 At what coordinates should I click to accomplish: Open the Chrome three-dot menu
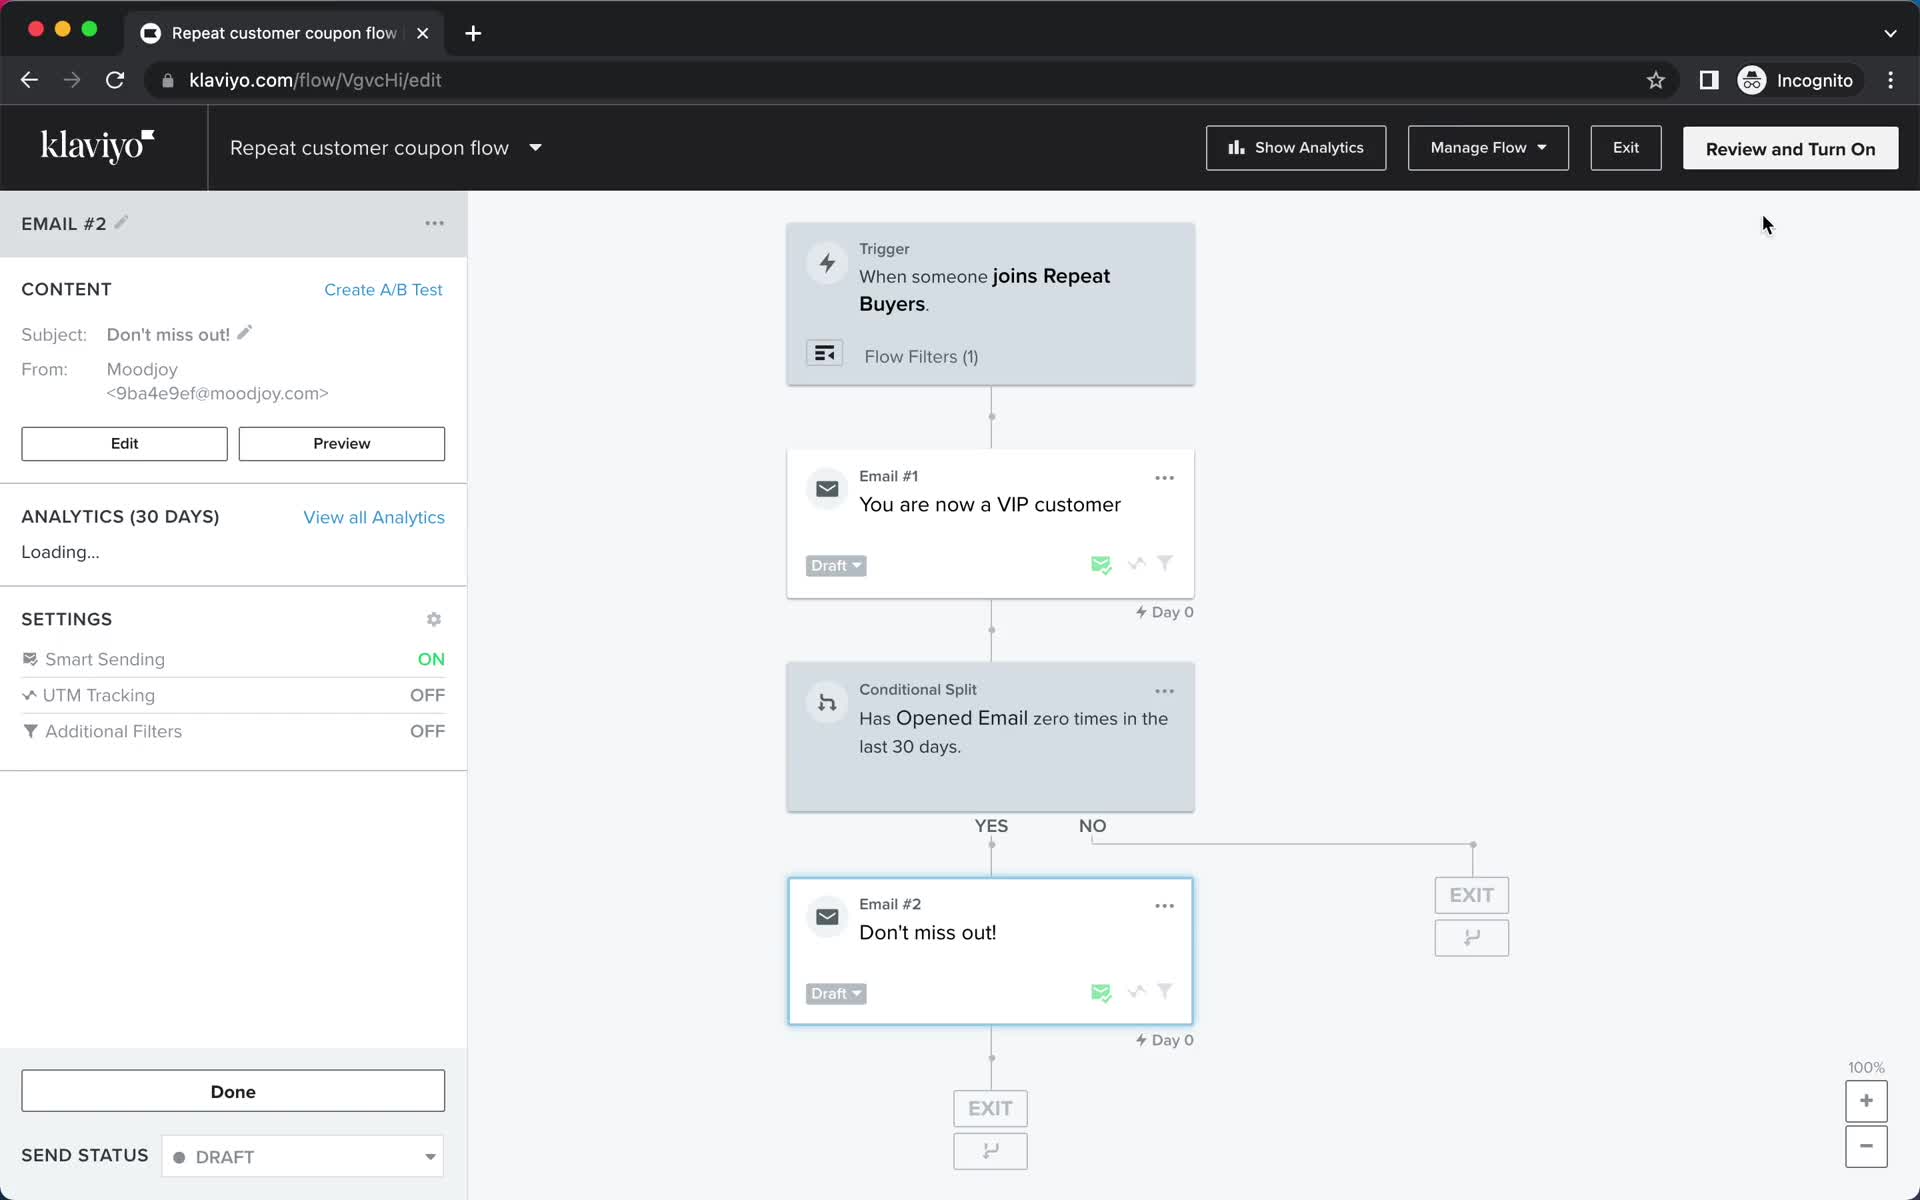click(x=1890, y=80)
